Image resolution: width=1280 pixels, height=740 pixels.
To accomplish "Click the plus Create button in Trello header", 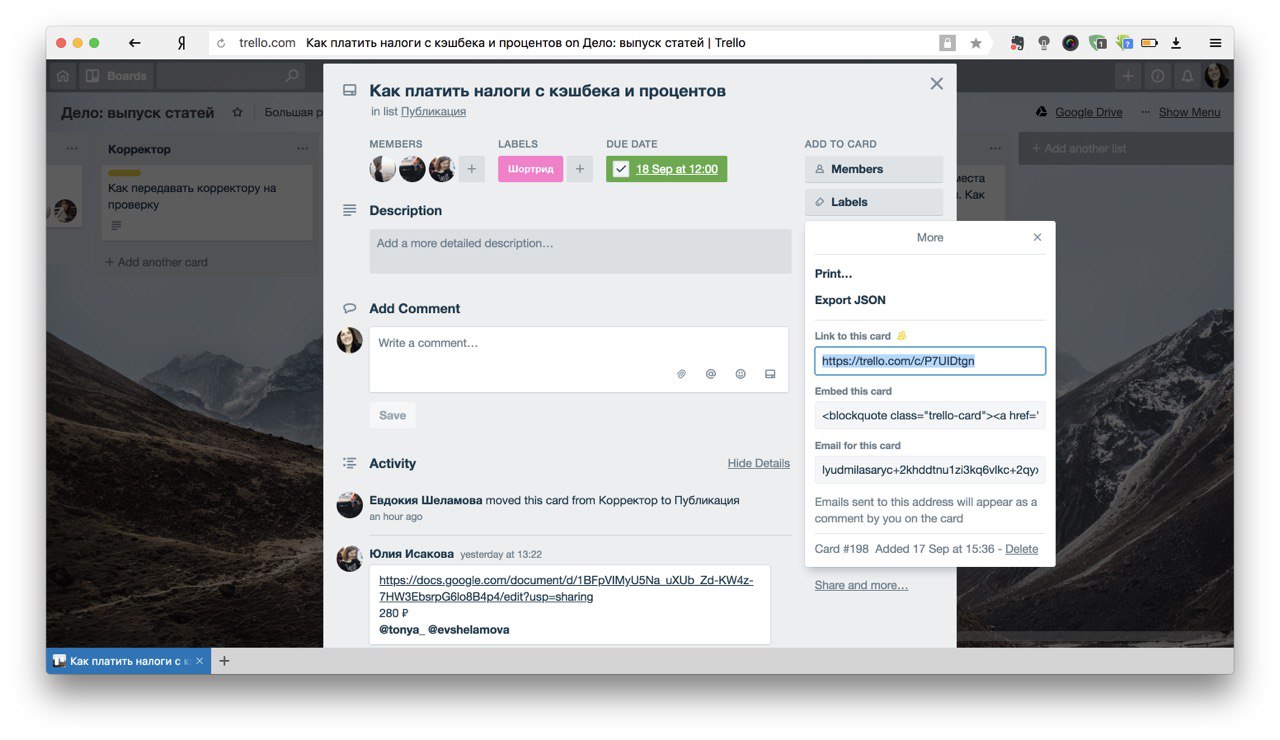I will pos(1128,76).
